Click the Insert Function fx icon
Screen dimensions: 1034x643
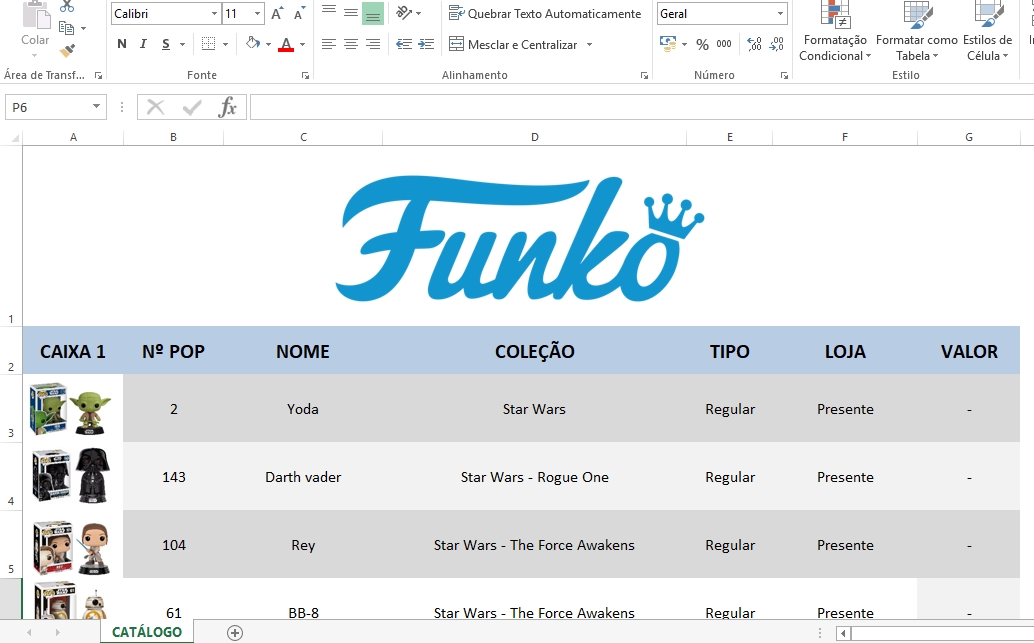click(x=228, y=107)
